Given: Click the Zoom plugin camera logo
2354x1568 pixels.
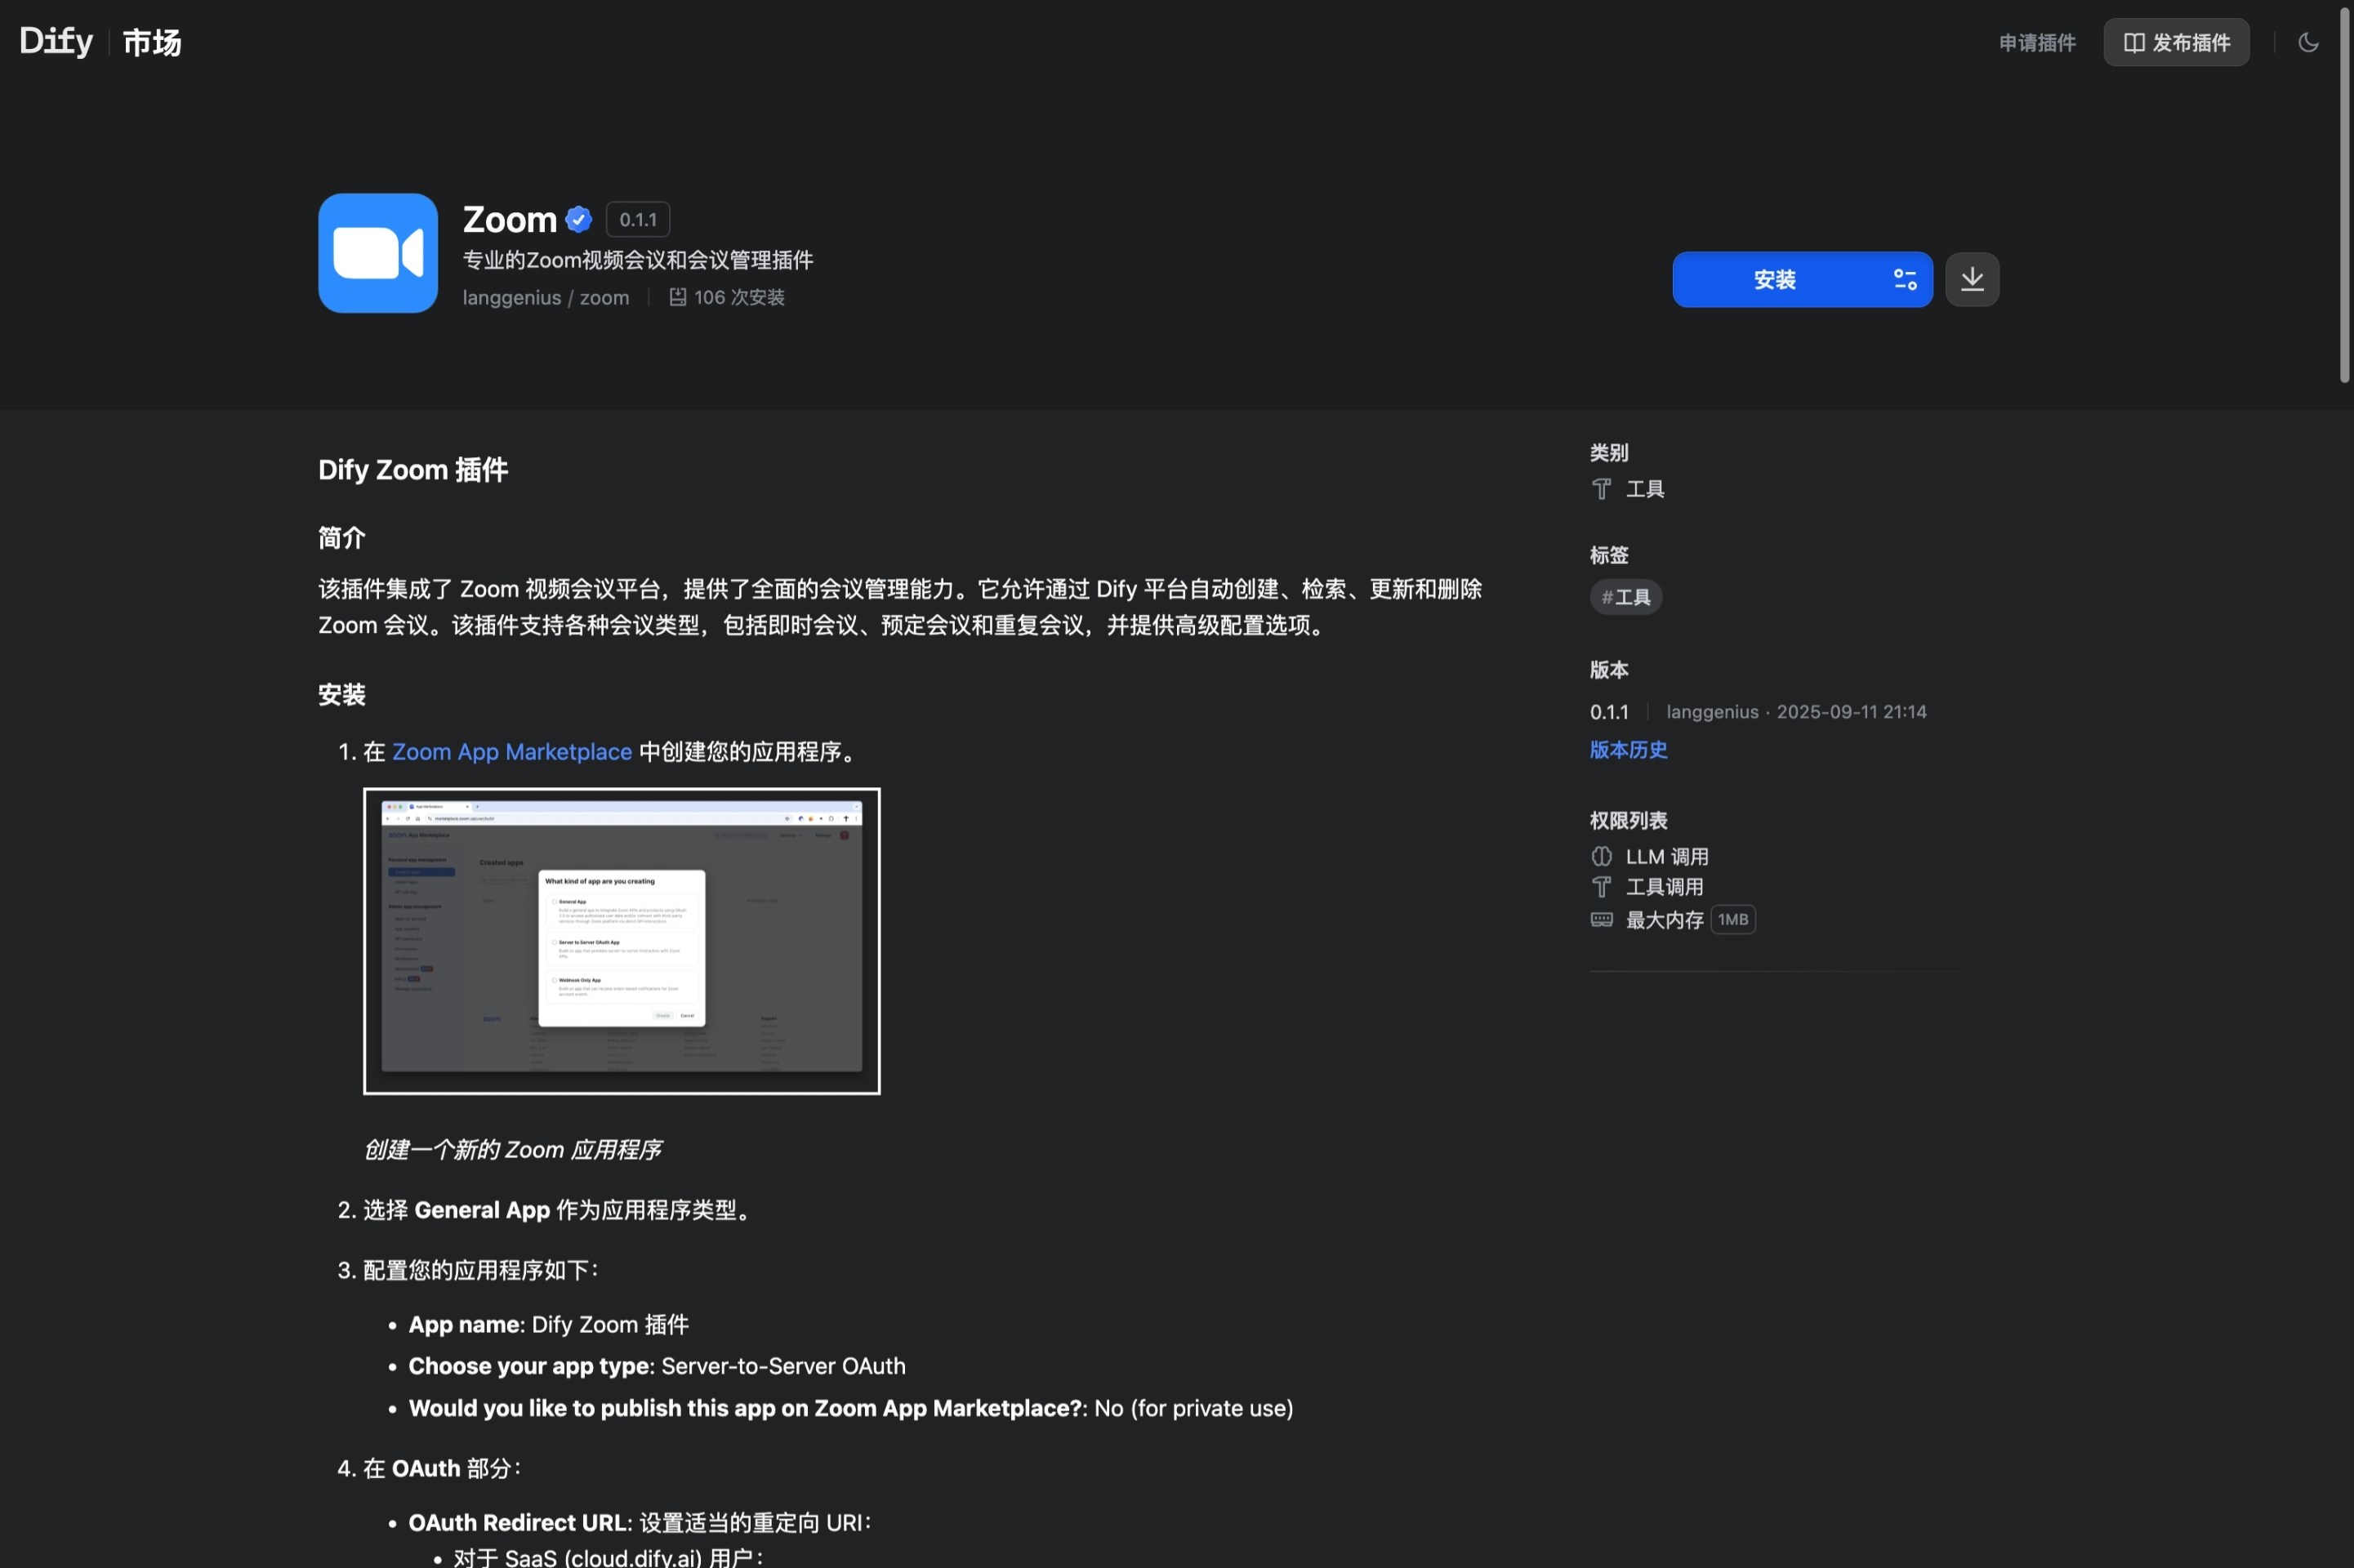Looking at the screenshot, I should click(378, 253).
